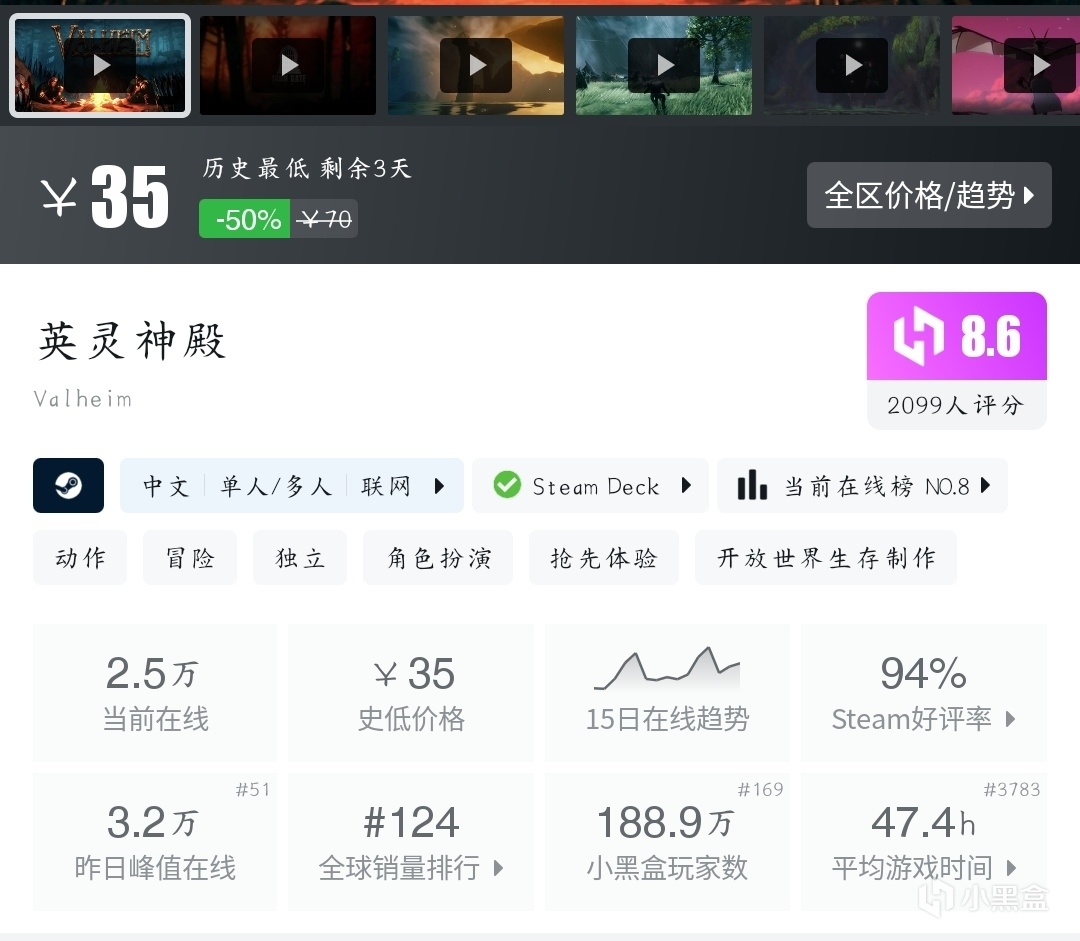Play the green grassland rain video thumbnail
This screenshot has height=941, width=1080.
click(664, 65)
